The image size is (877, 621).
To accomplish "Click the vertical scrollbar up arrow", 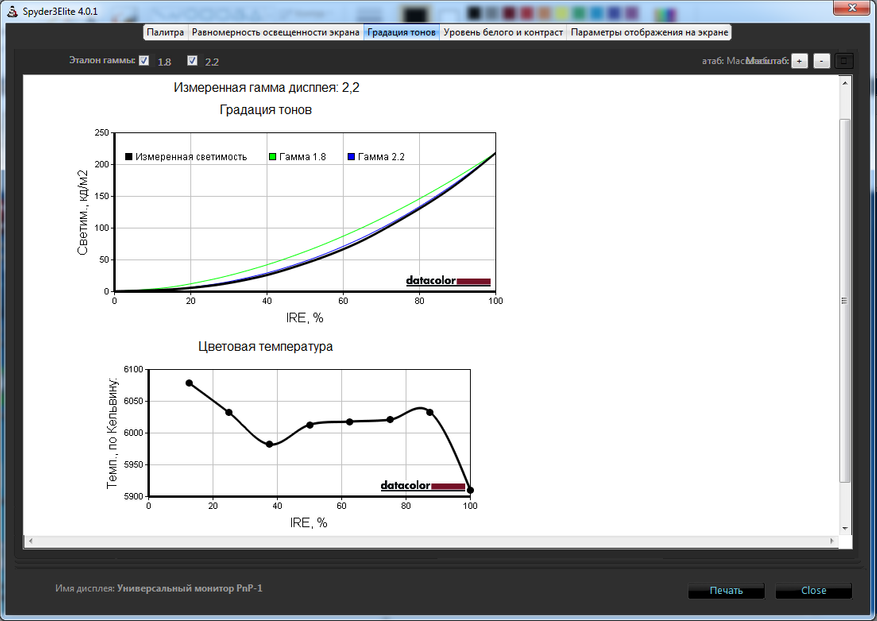I will click(845, 83).
